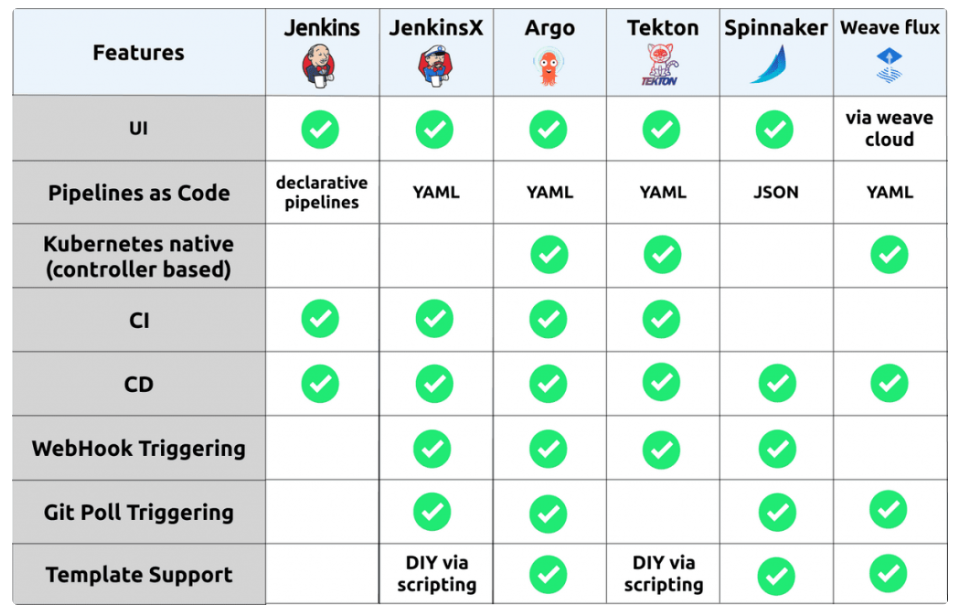
Task: Click the Template Support row label
Action: coord(139,575)
